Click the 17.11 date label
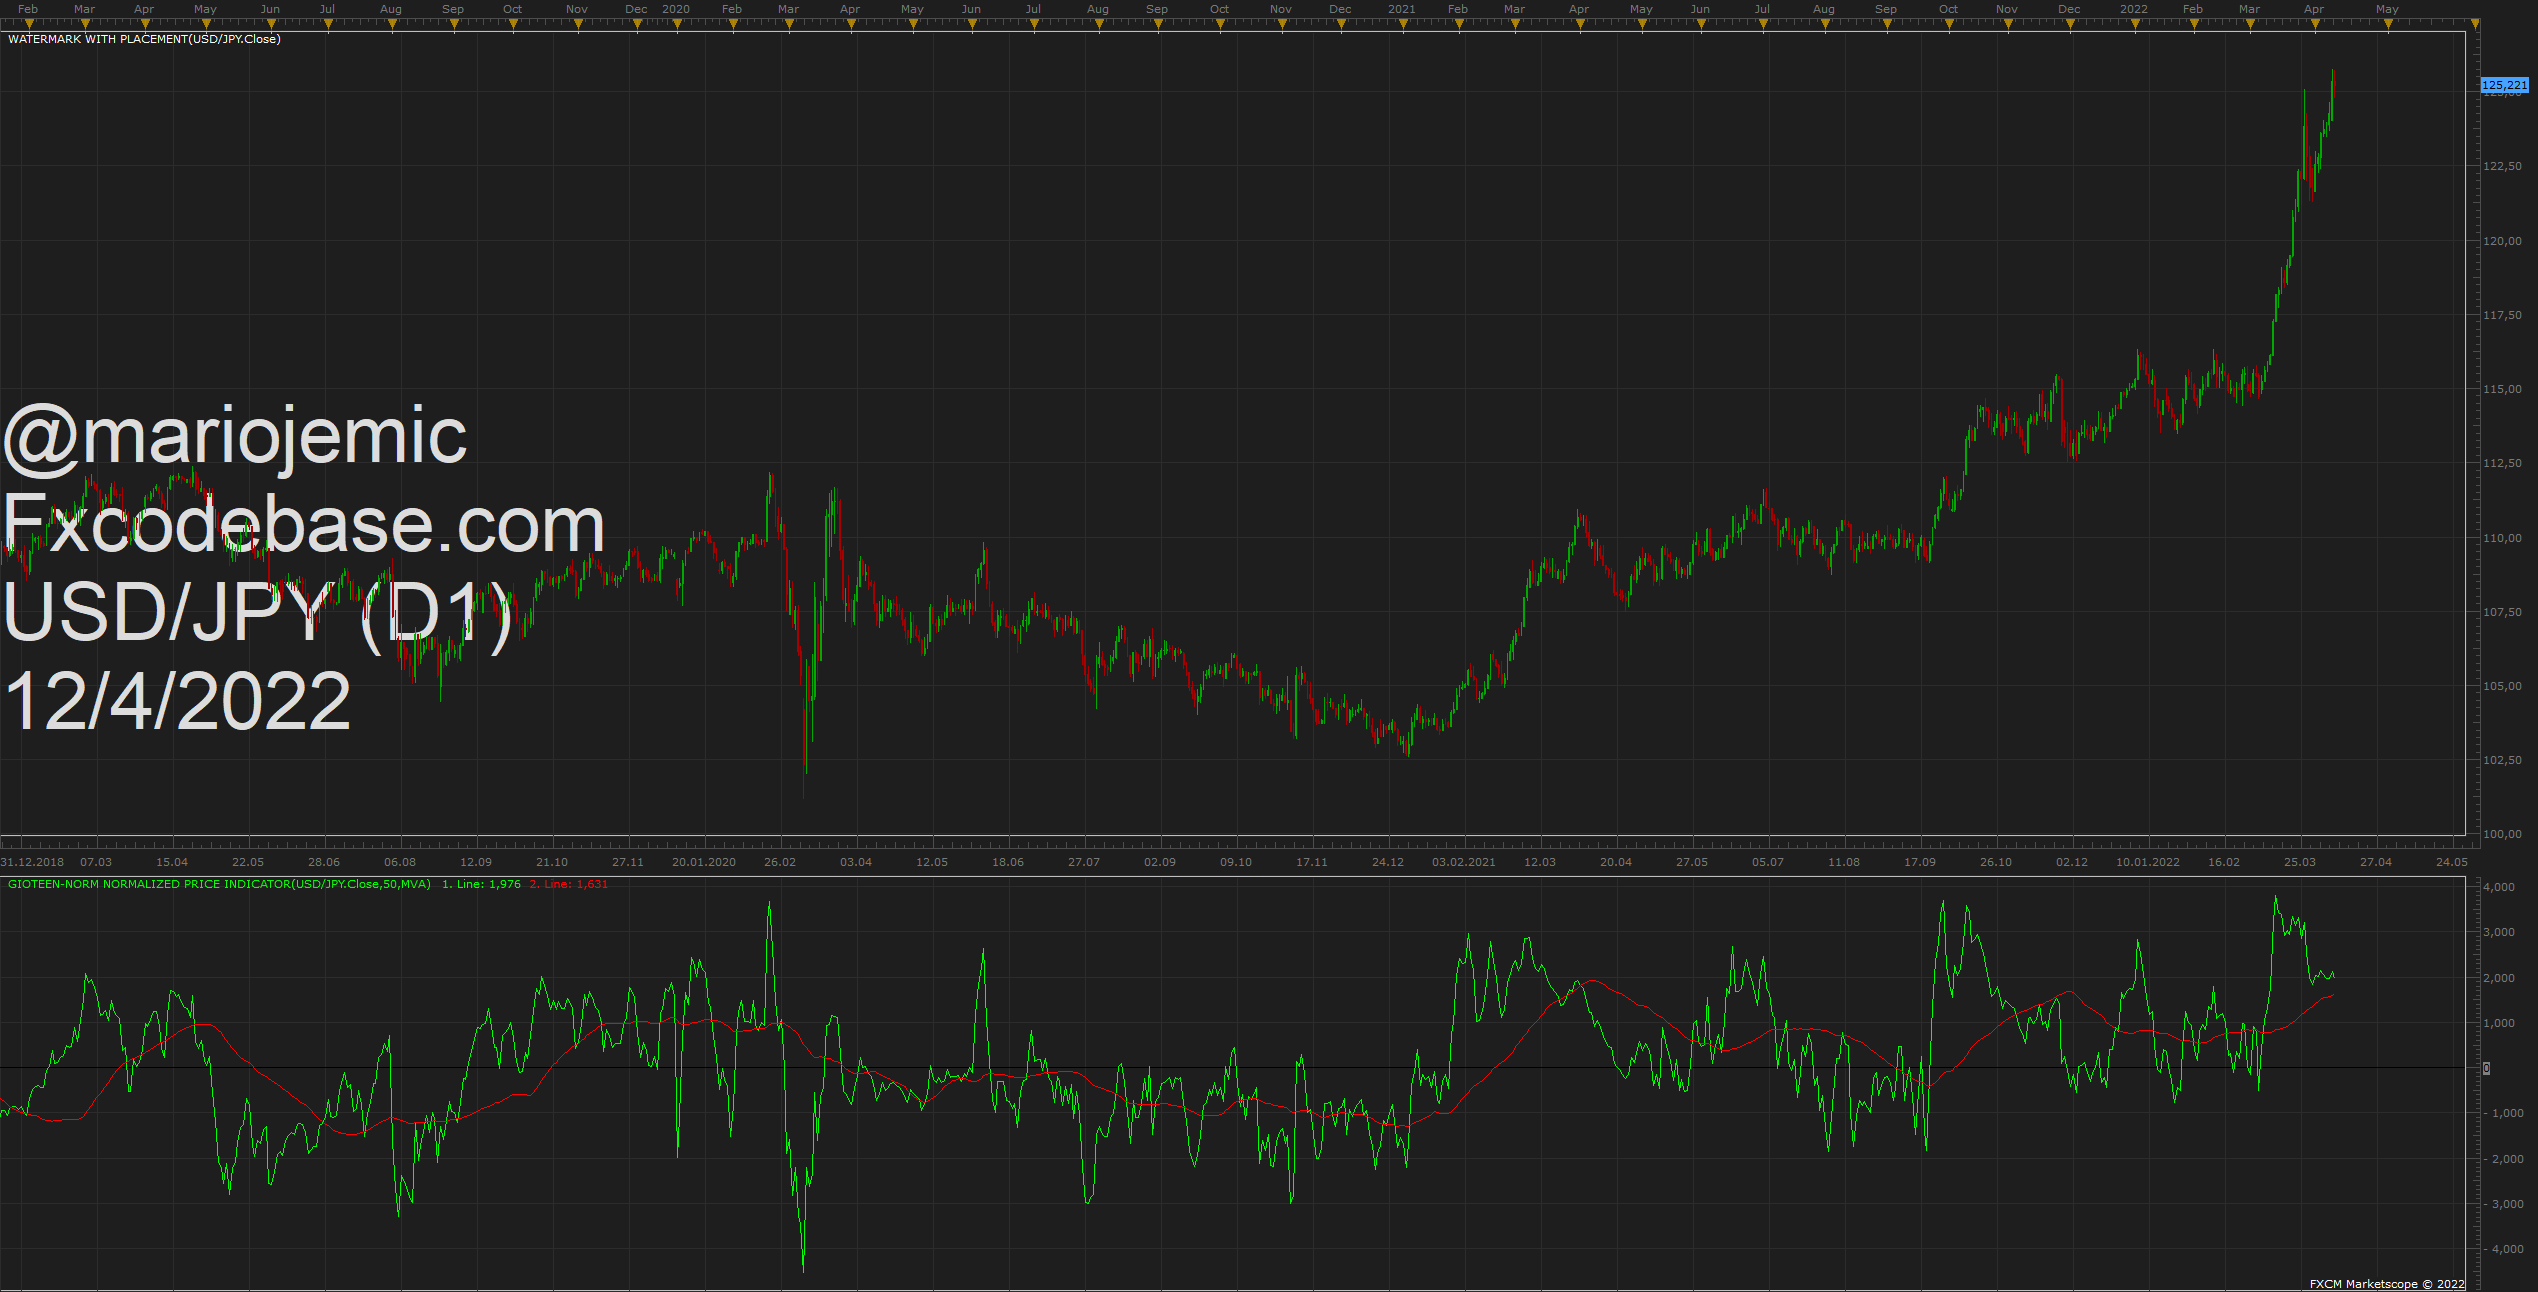The height and width of the screenshot is (1292, 2538). [x=1312, y=862]
